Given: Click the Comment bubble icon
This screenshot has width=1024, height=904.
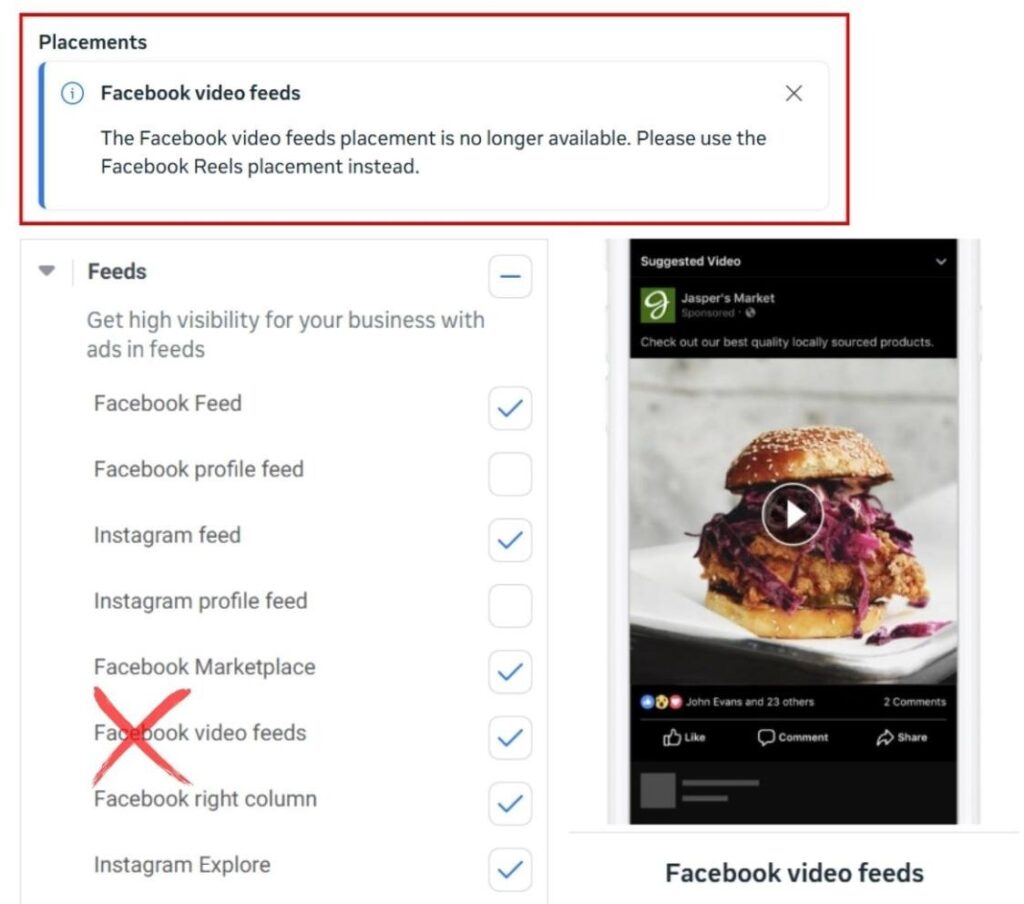Looking at the screenshot, I should coord(765,737).
